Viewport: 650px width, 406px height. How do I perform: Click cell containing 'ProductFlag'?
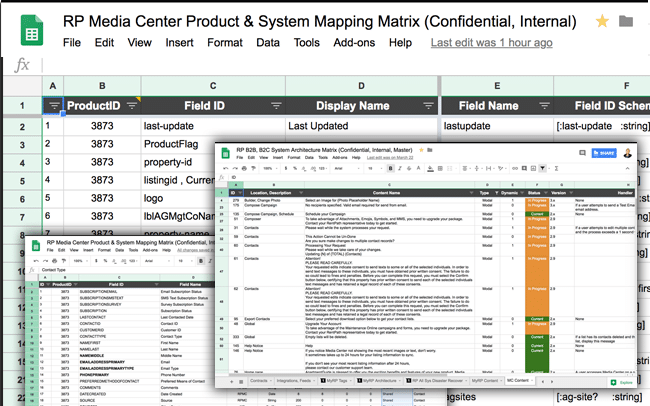pyautogui.click(x=178, y=144)
